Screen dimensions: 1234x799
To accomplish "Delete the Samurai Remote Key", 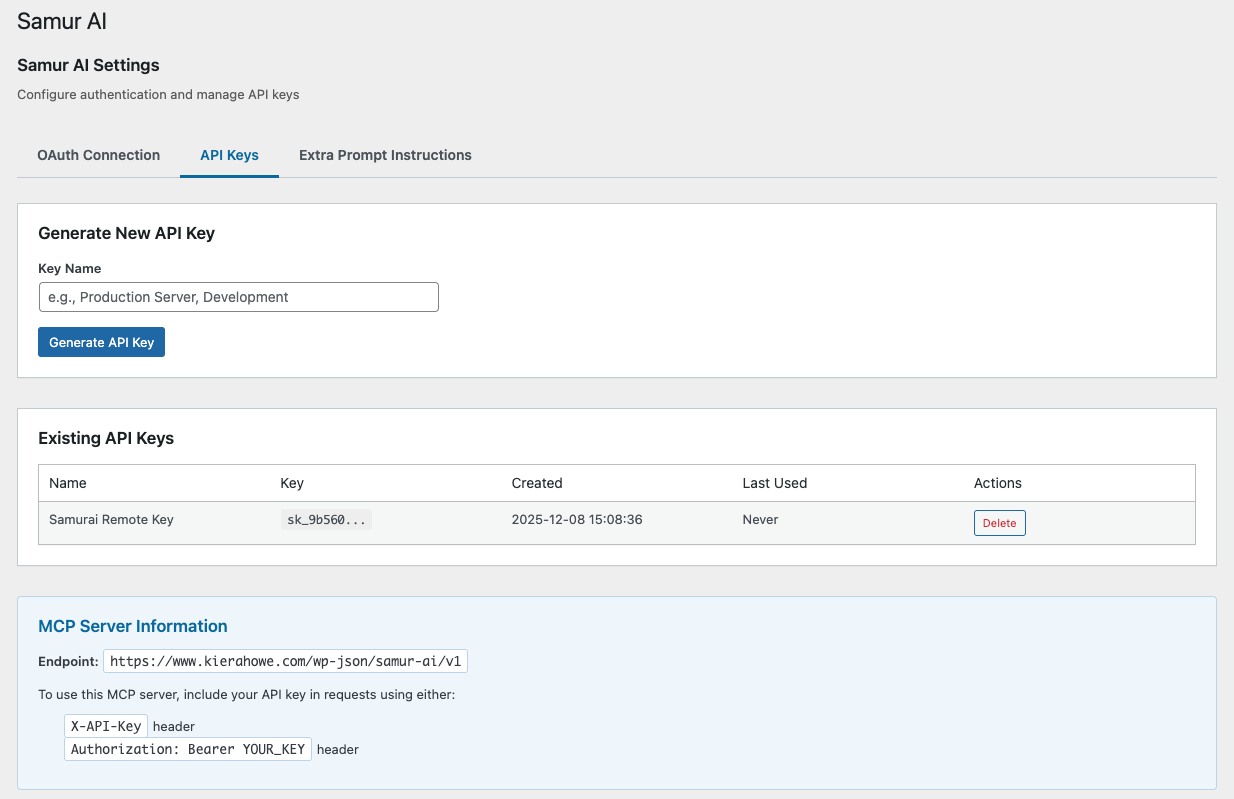I will coord(999,522).
